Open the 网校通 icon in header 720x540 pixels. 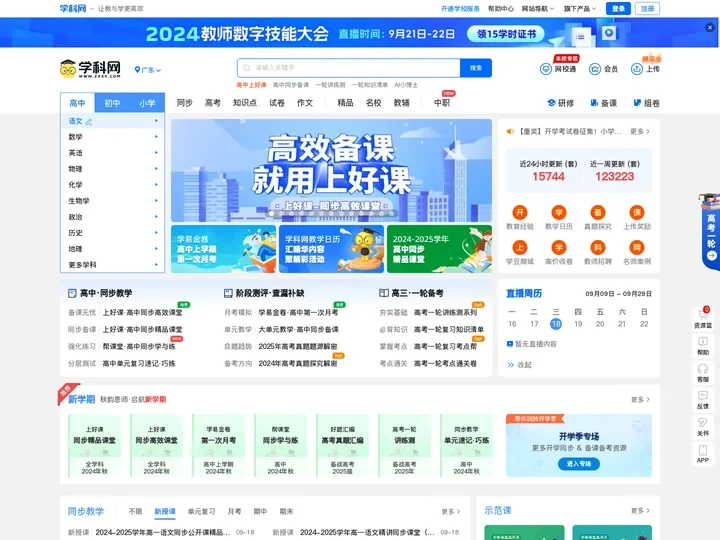546,69
